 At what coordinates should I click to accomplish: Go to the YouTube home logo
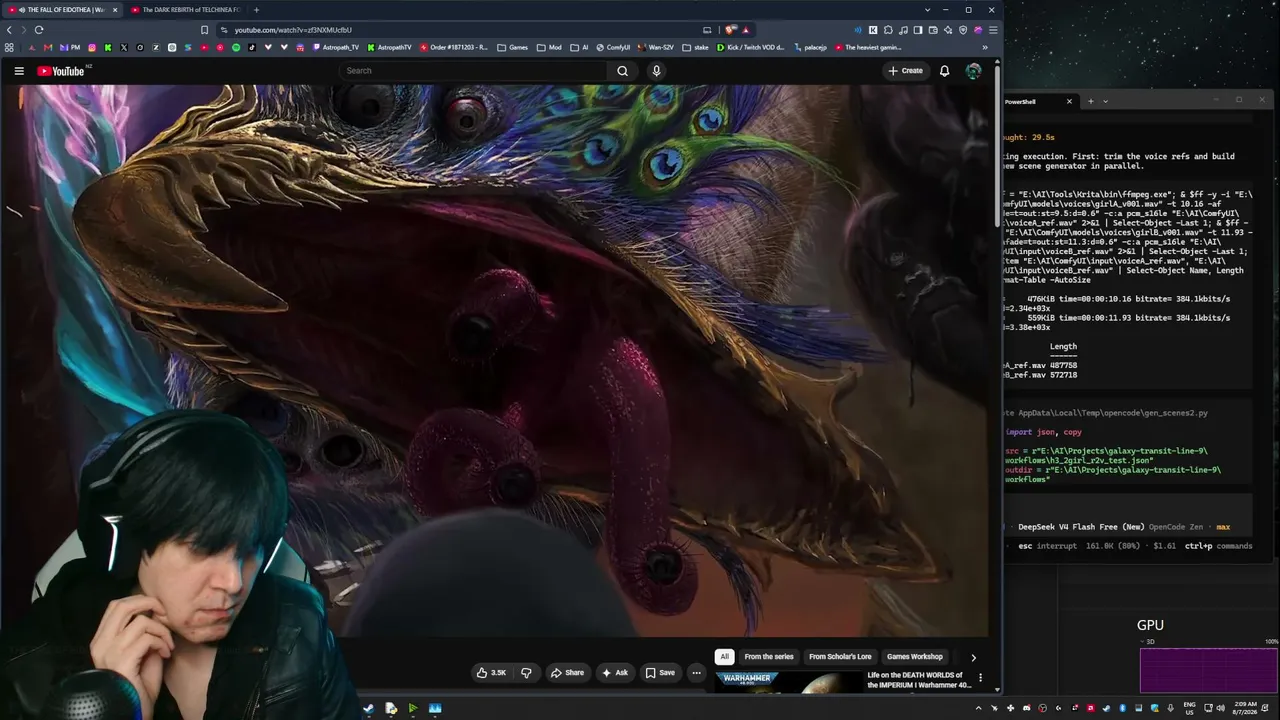62,71
